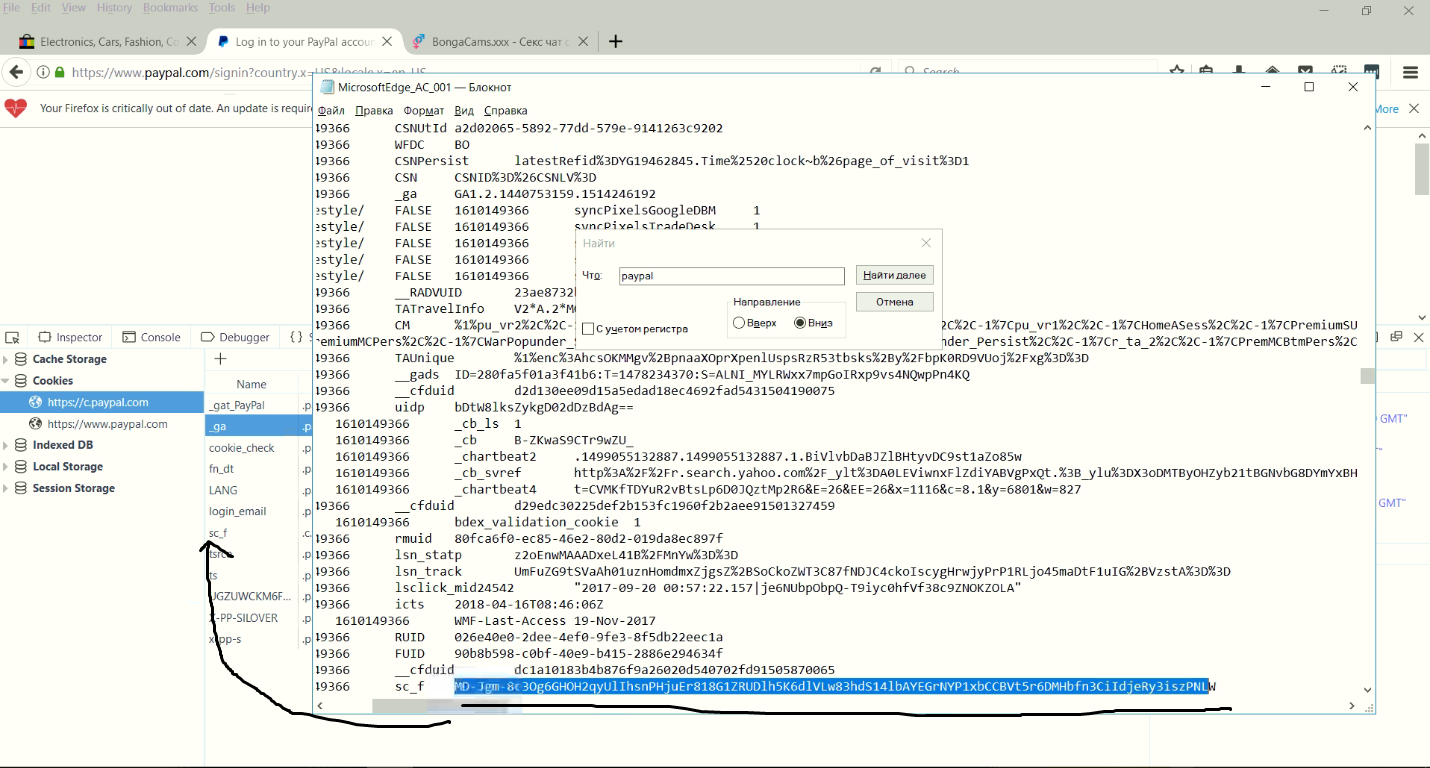Open site info icon beside padlock
Screen dimensions: 1430x768
pyautogui.click(x=43, y=72)
